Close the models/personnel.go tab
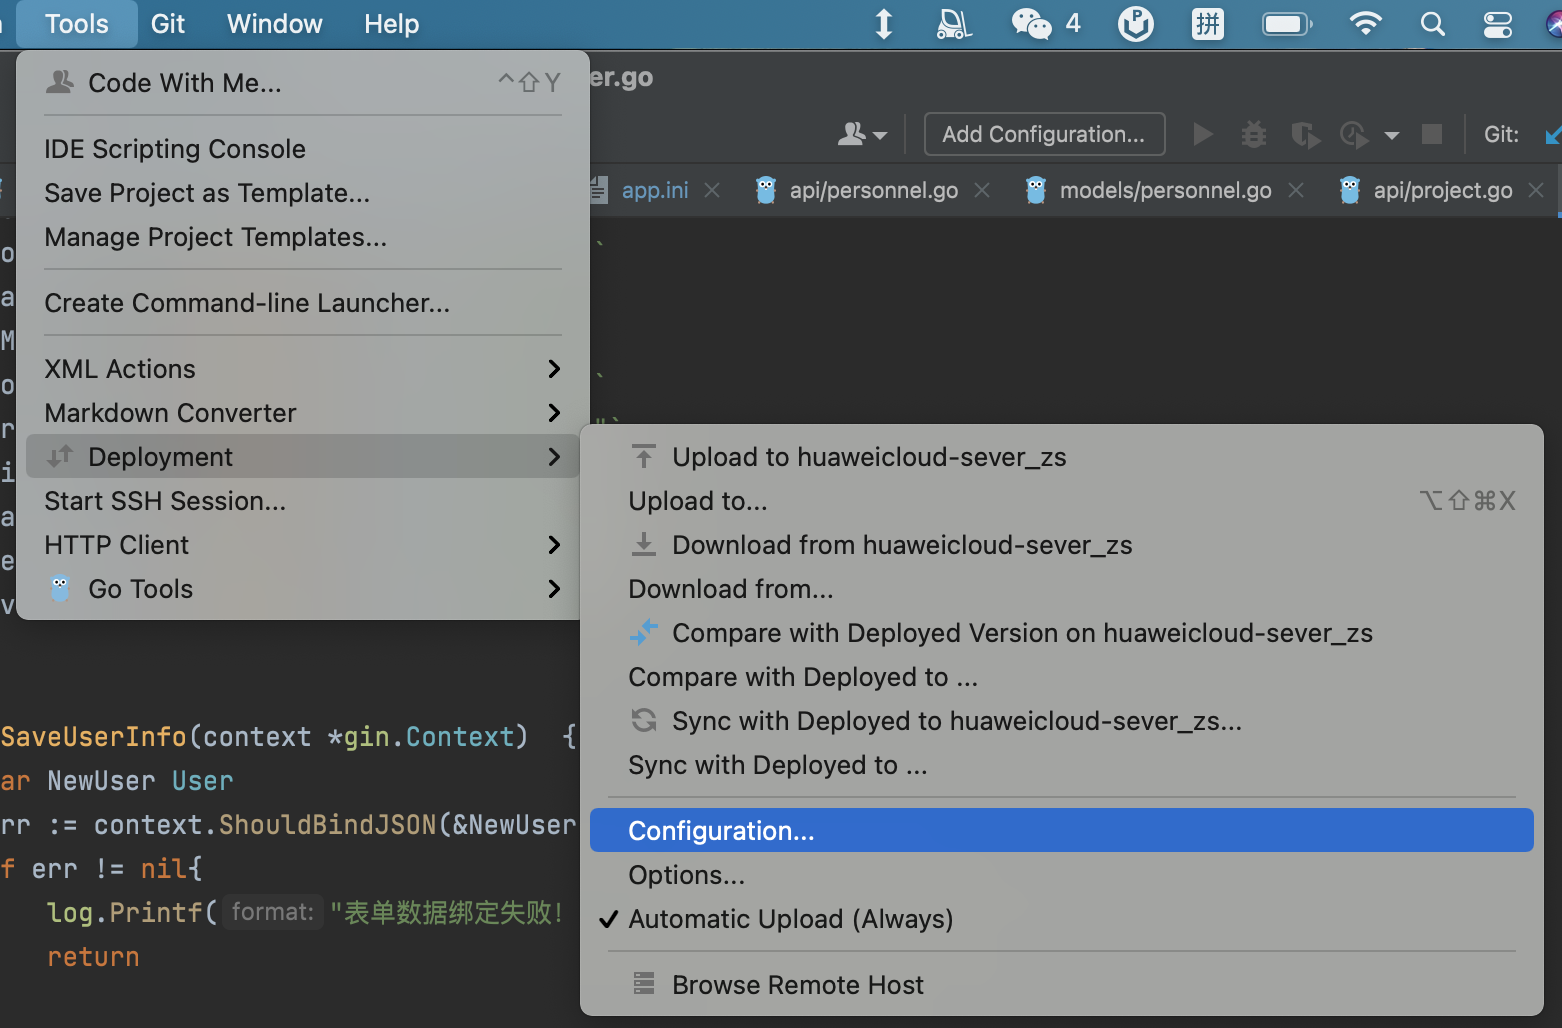Screen dimensions: 1562x1028 click(1296, 190)
